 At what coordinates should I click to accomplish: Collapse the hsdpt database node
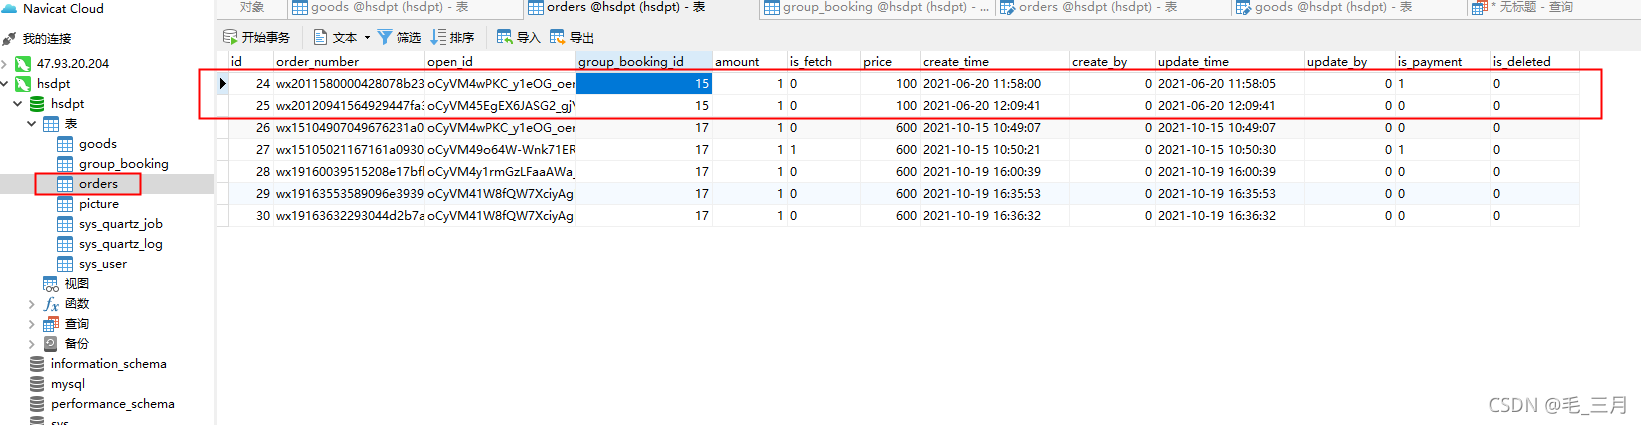click(x=18, y=104)
